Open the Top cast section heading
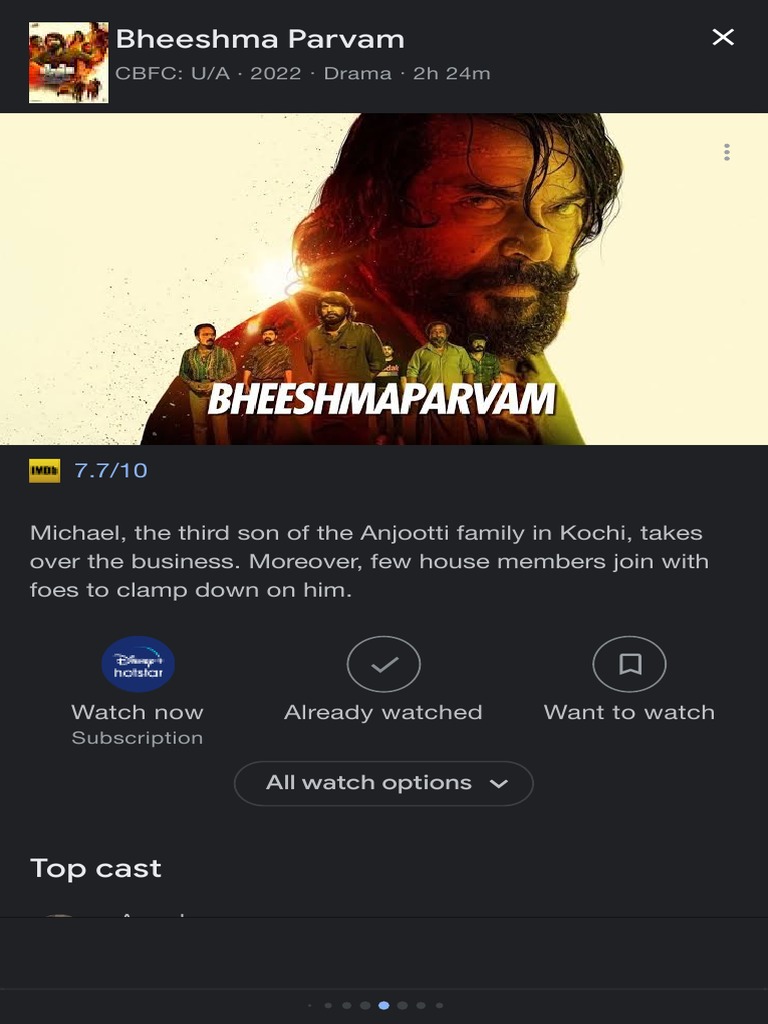 tap(96, 869)
